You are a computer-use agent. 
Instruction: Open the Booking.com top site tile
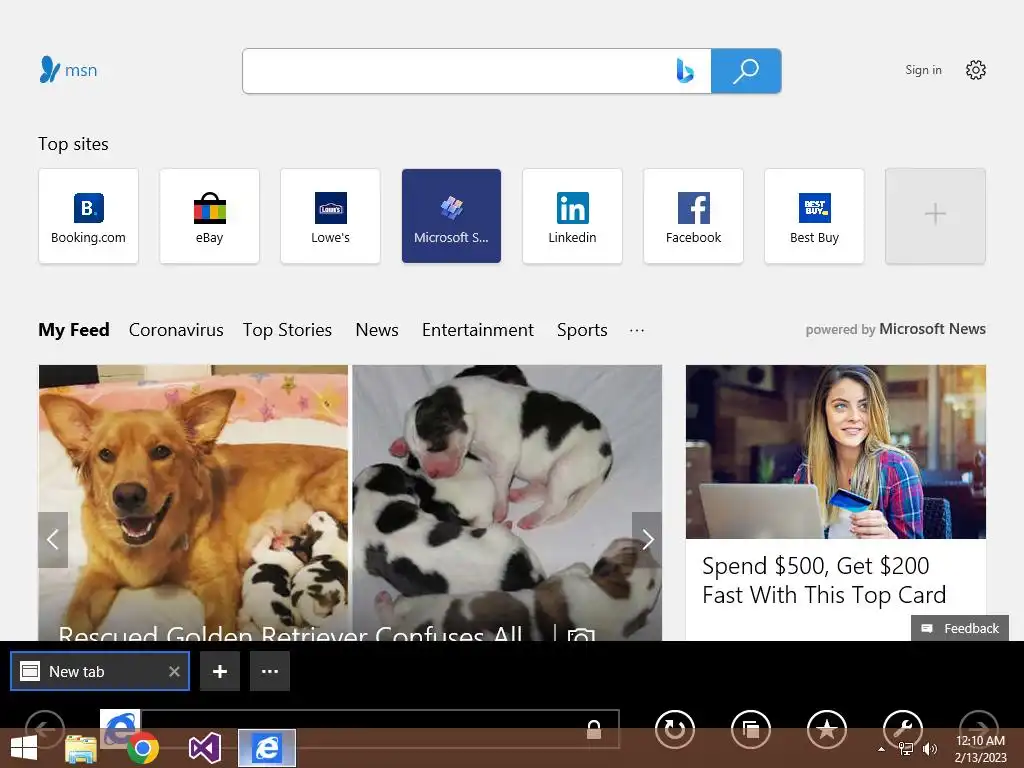88,216
